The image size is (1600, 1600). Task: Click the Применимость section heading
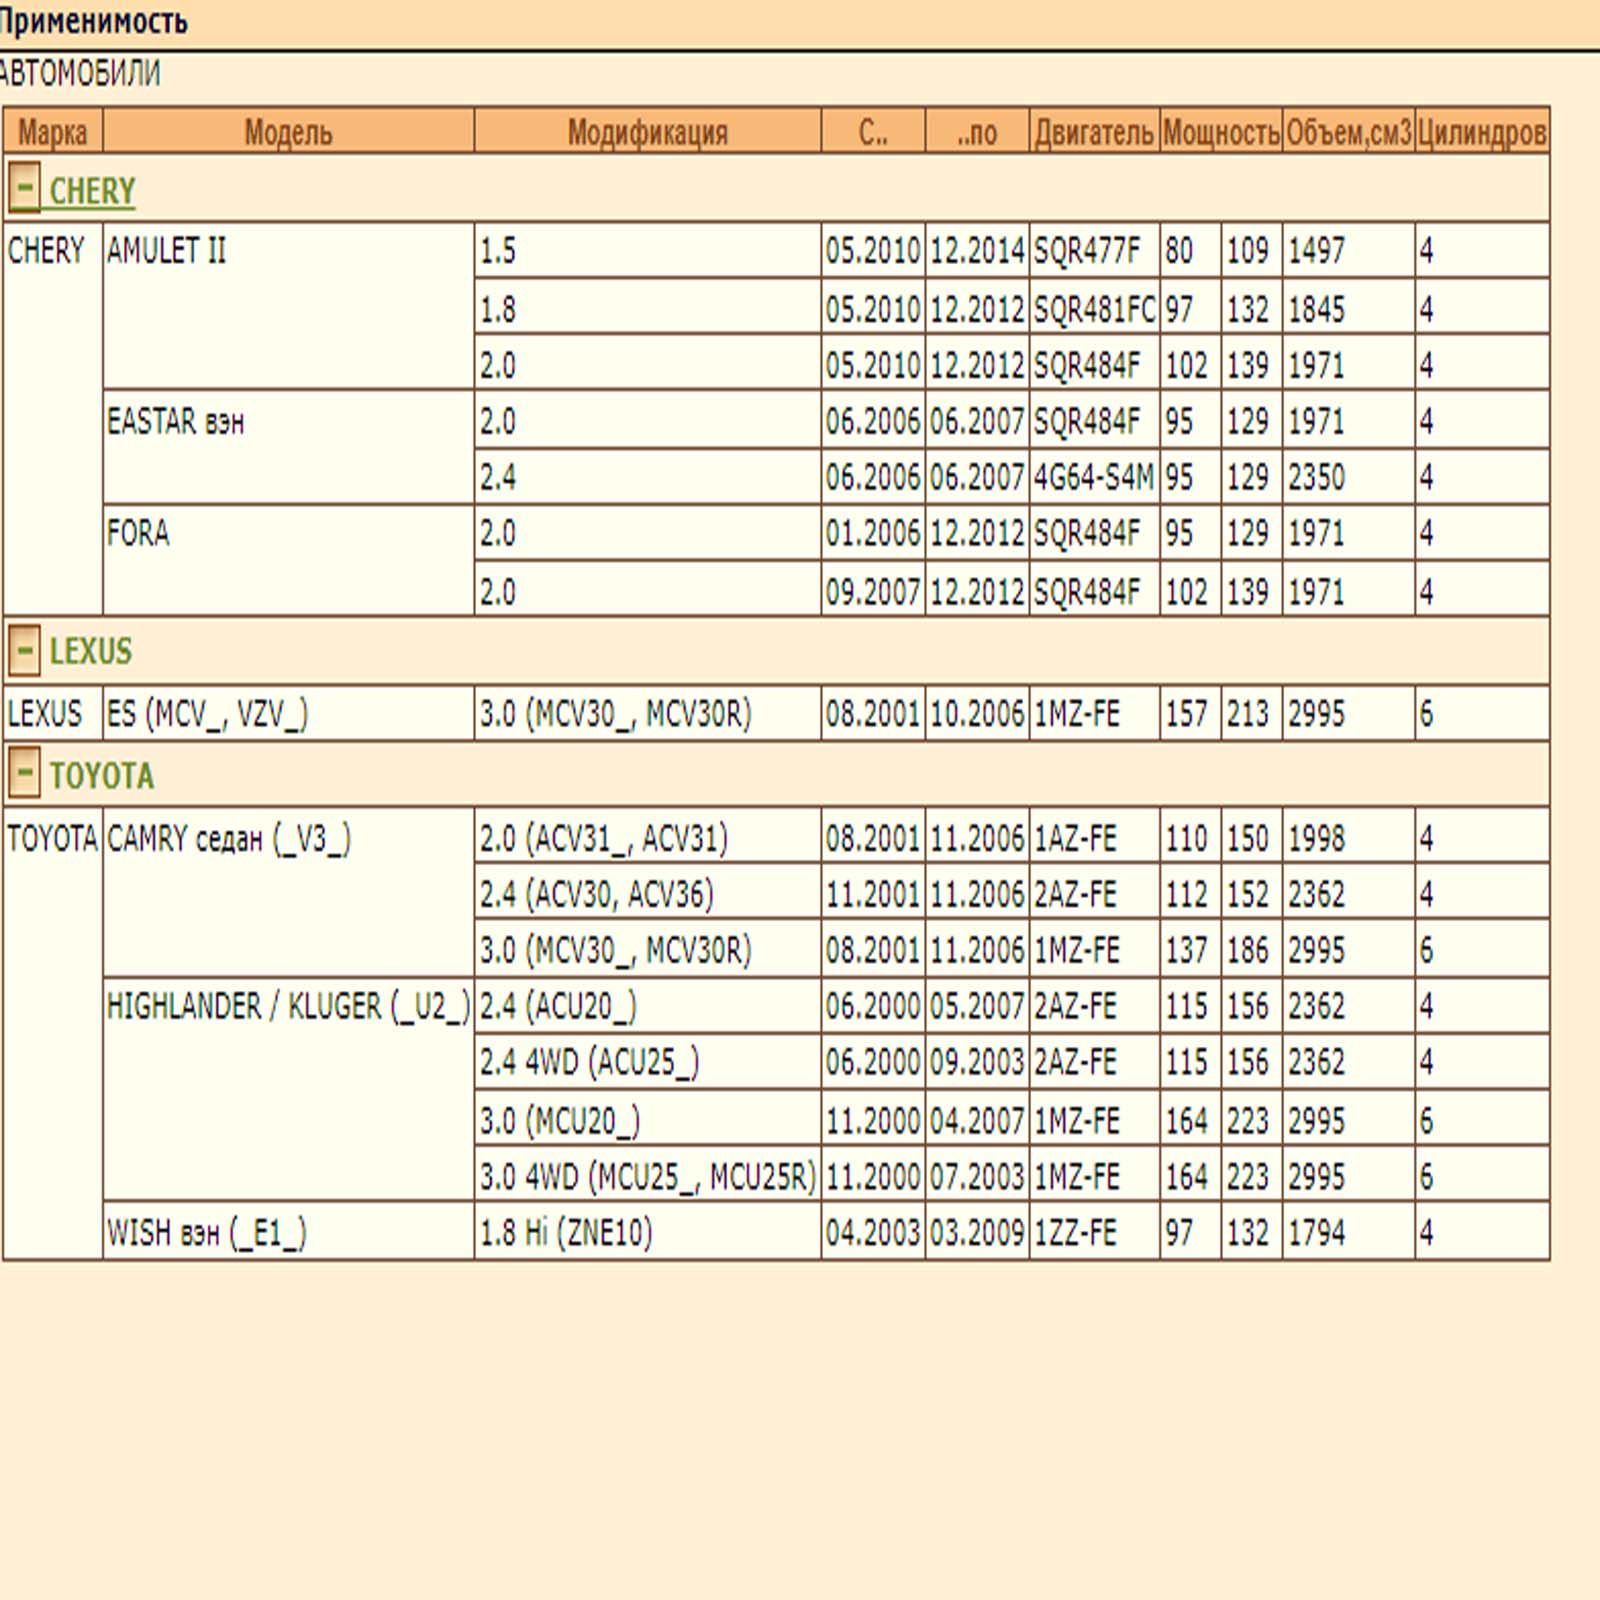(x=93, y=21)
